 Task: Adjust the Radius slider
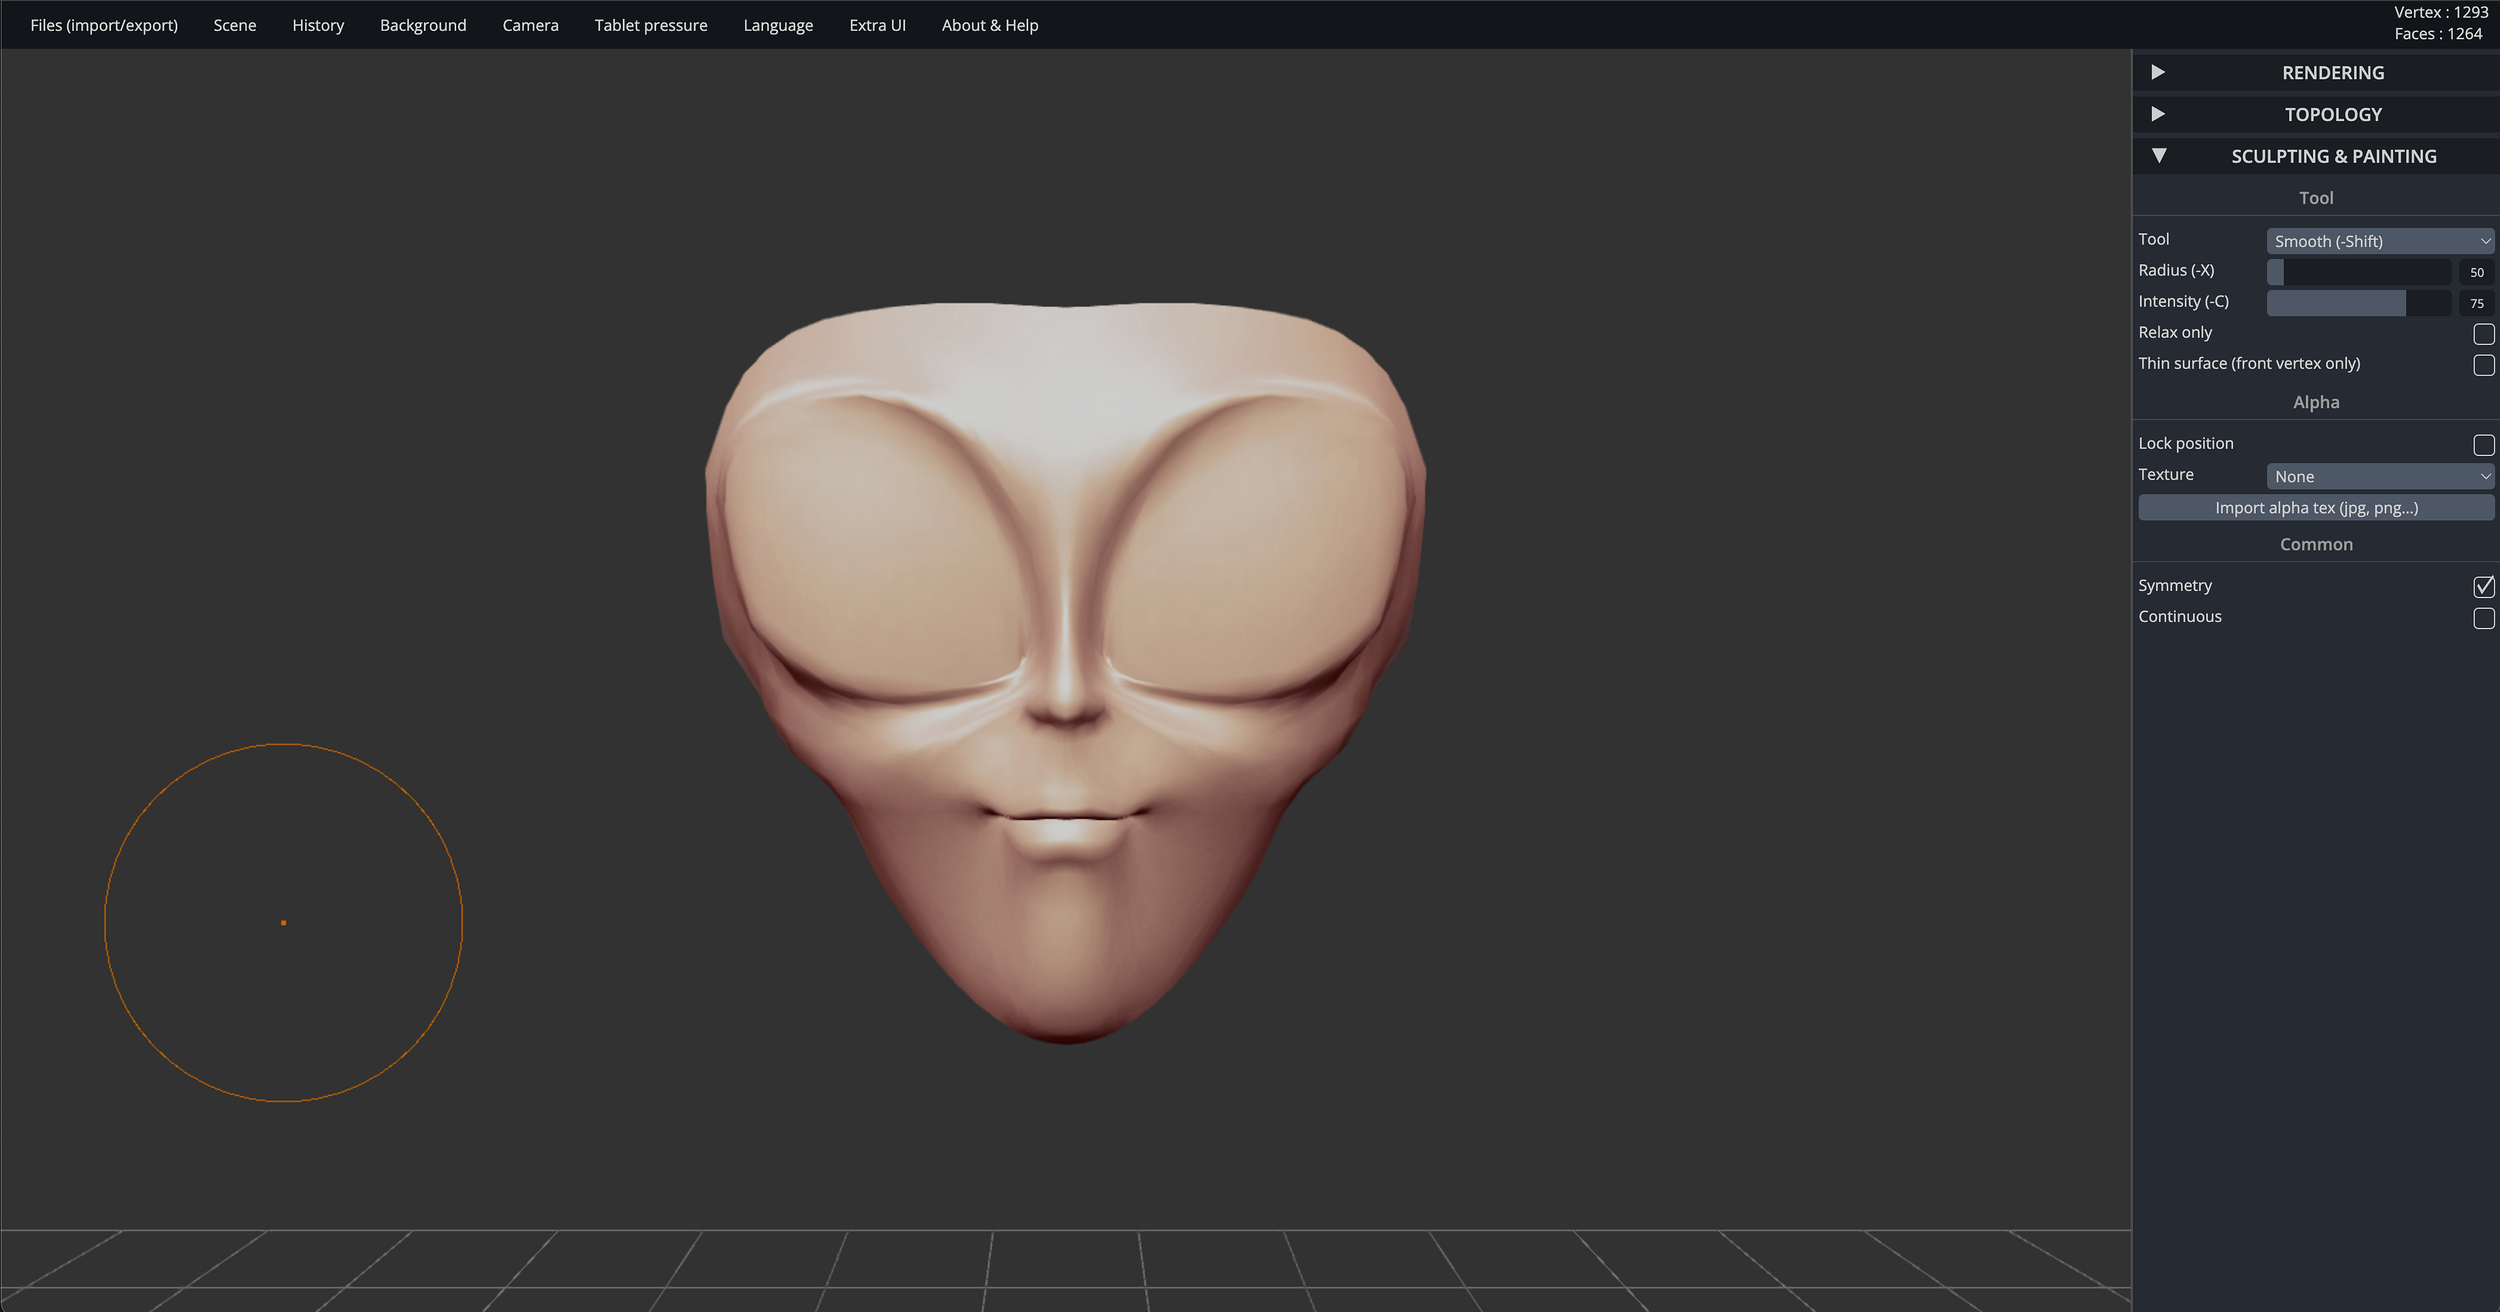point(2358,272)
